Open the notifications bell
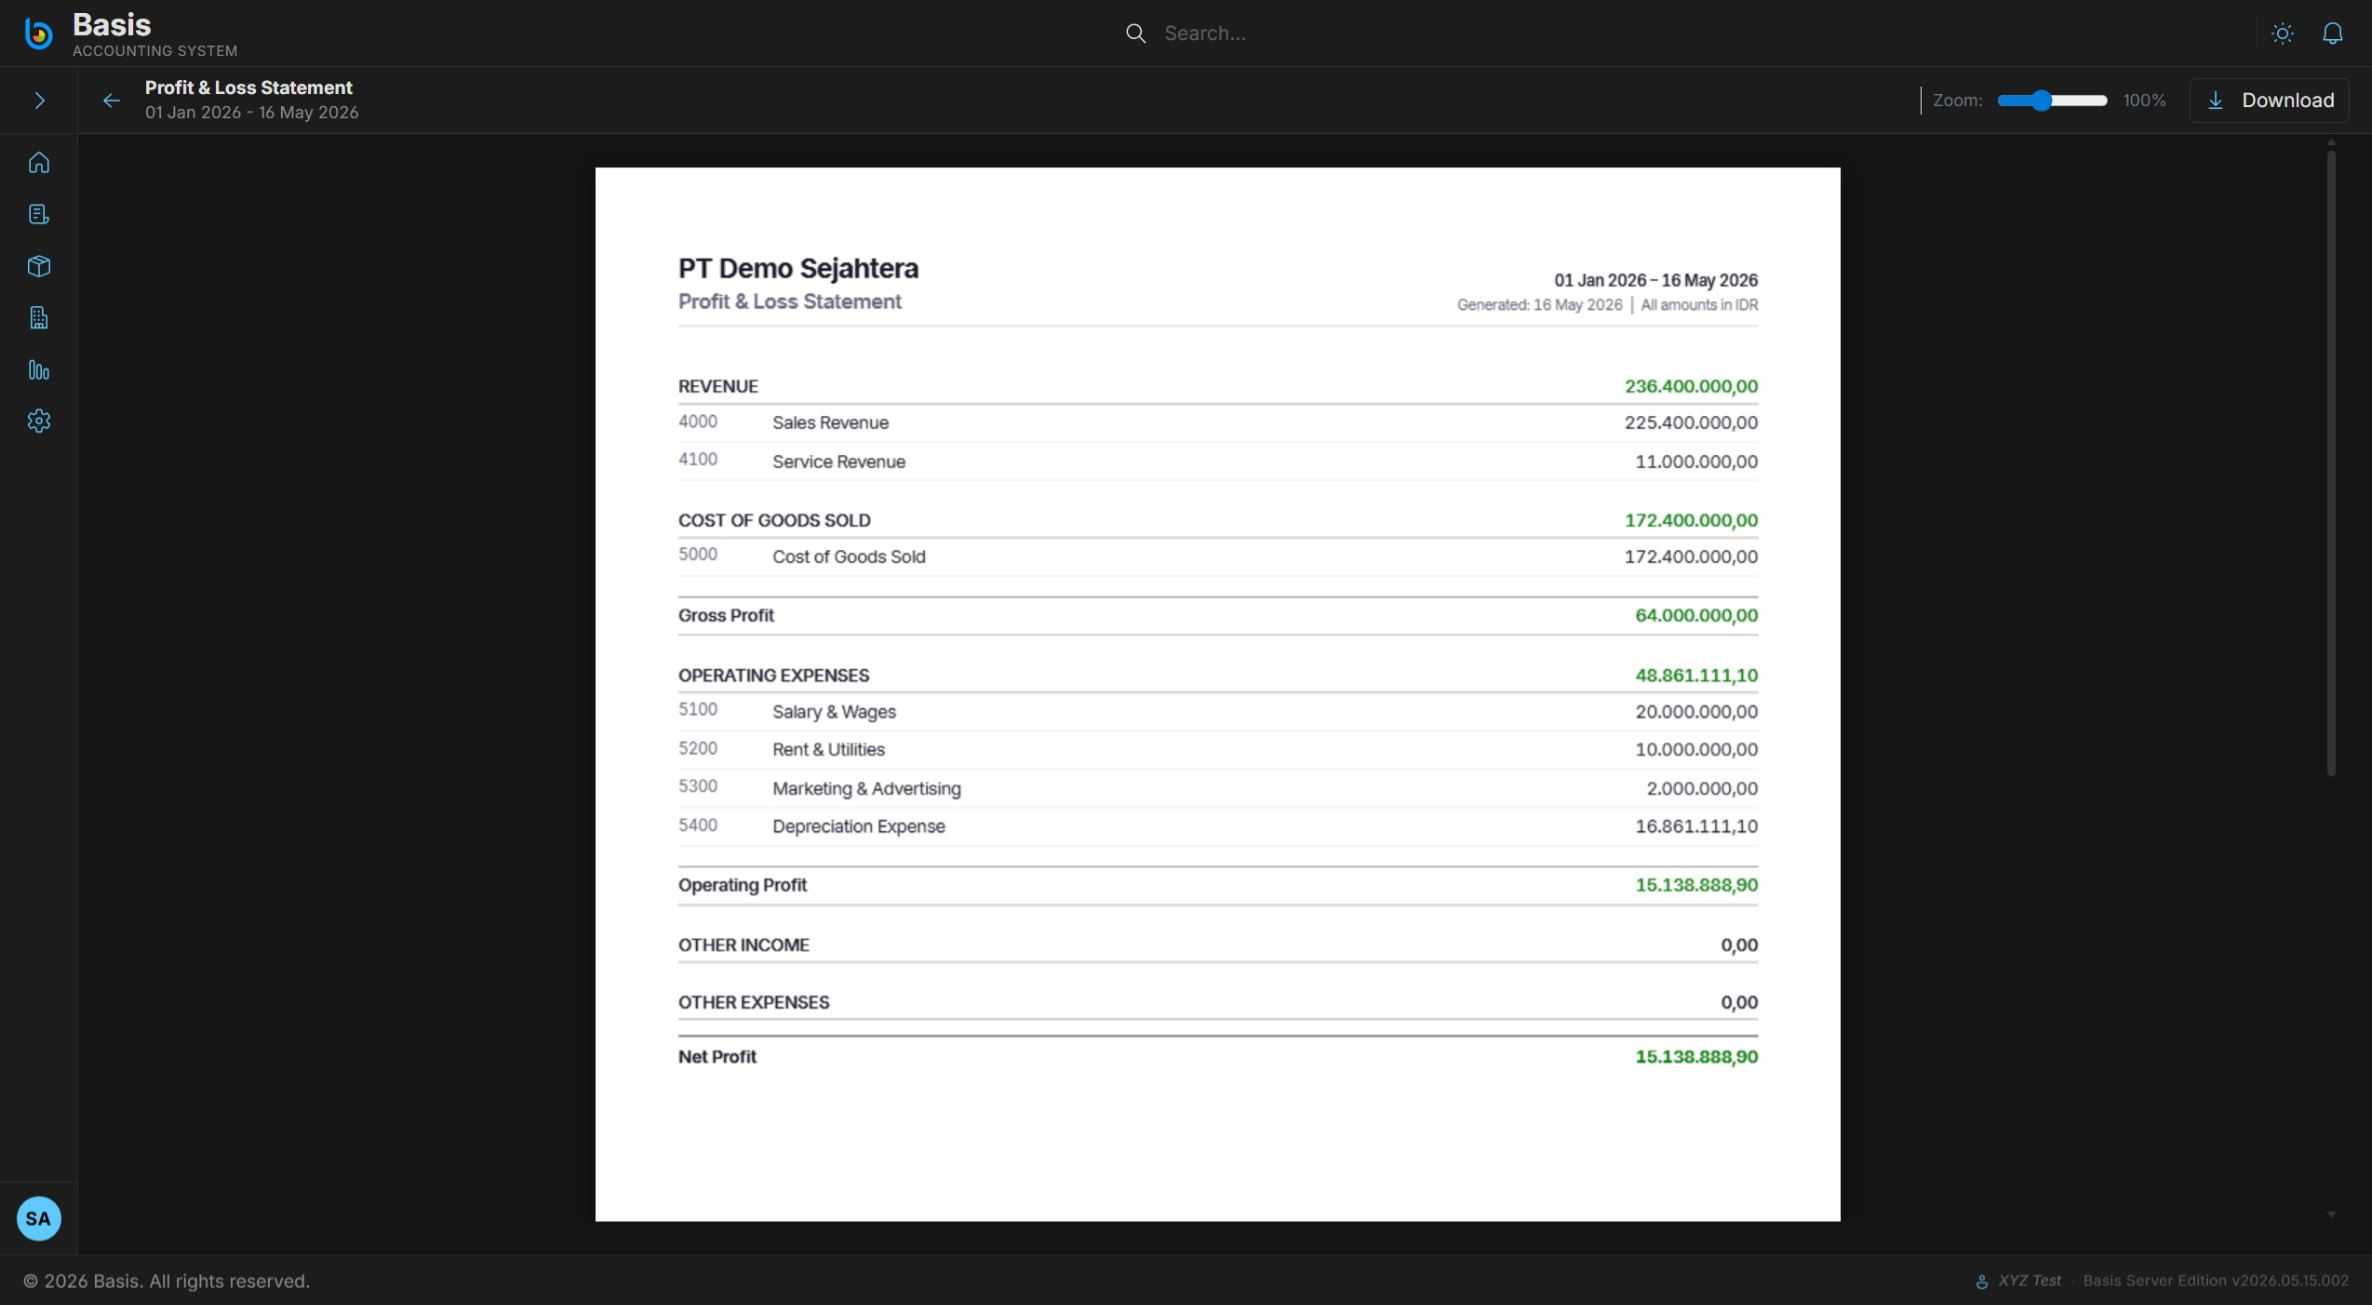The width and height of the screenshot is (2372, 1305). (x=2332, y=33)
